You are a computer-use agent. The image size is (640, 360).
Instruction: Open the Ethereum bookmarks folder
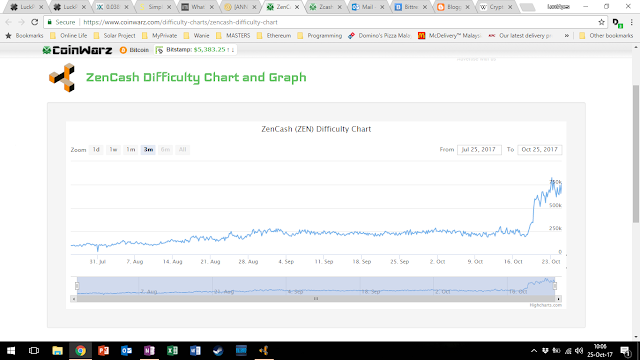click(x=273, y=36)
